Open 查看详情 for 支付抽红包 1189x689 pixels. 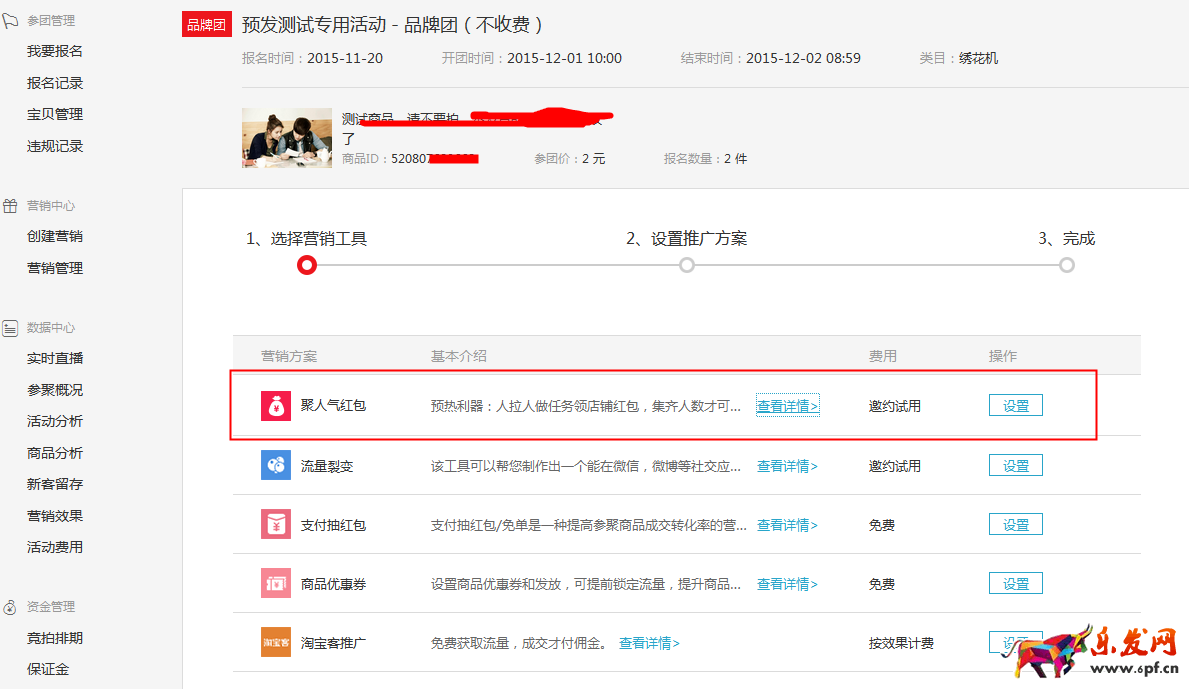(788, 523)
